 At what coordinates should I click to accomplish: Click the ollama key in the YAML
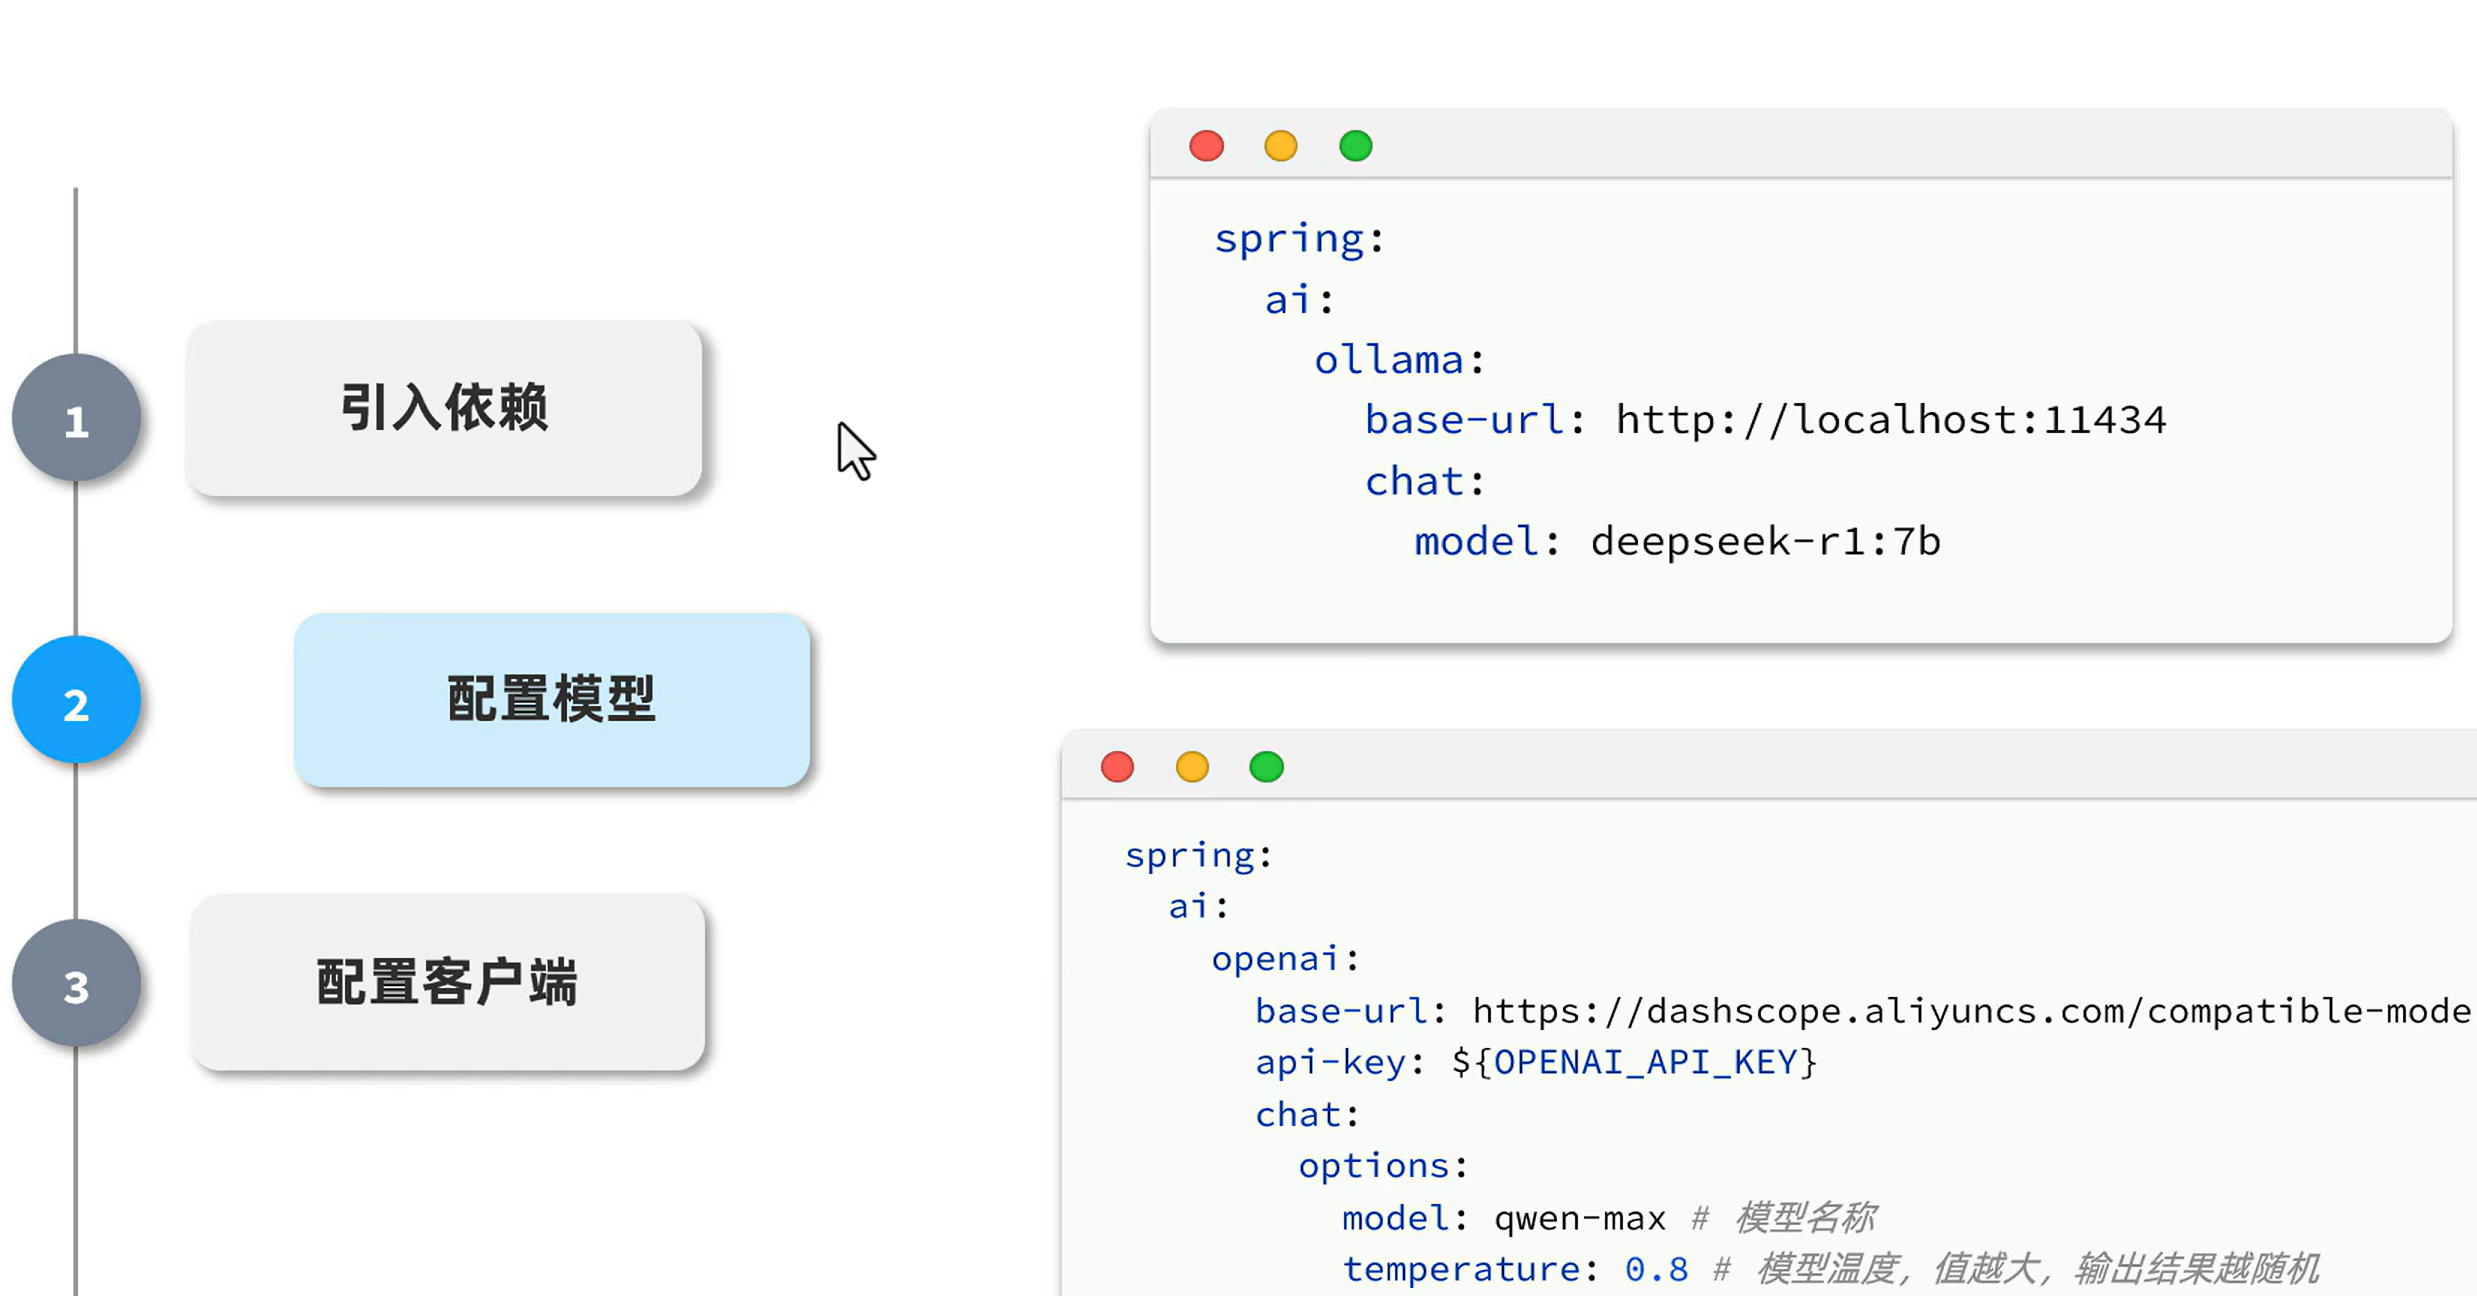click(1388, 360)
